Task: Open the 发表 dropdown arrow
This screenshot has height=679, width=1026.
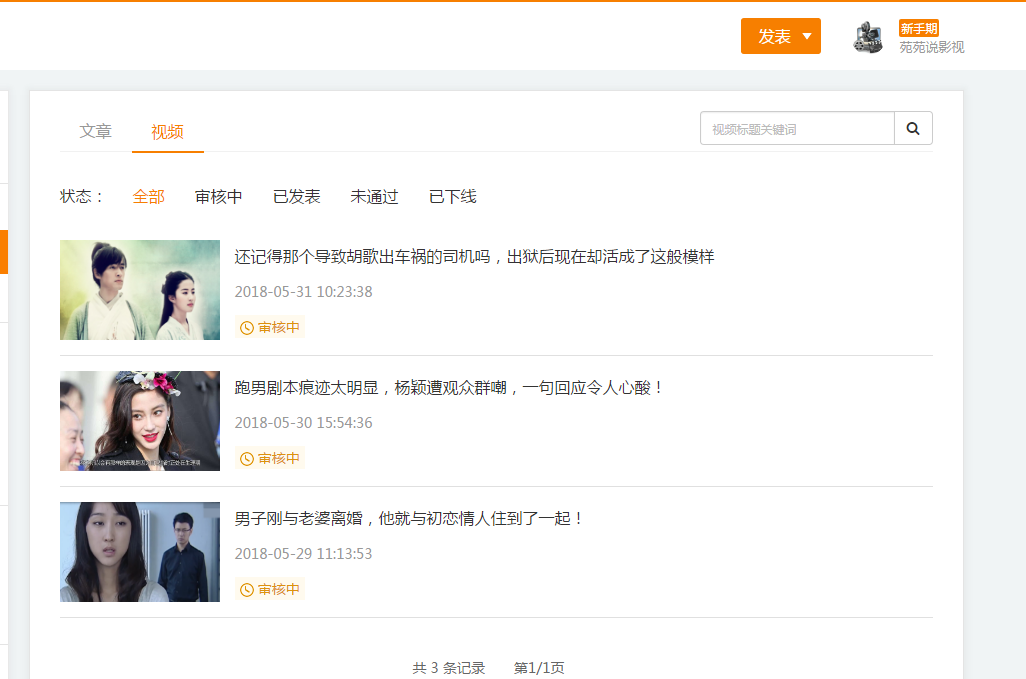Action: point(806,35)
